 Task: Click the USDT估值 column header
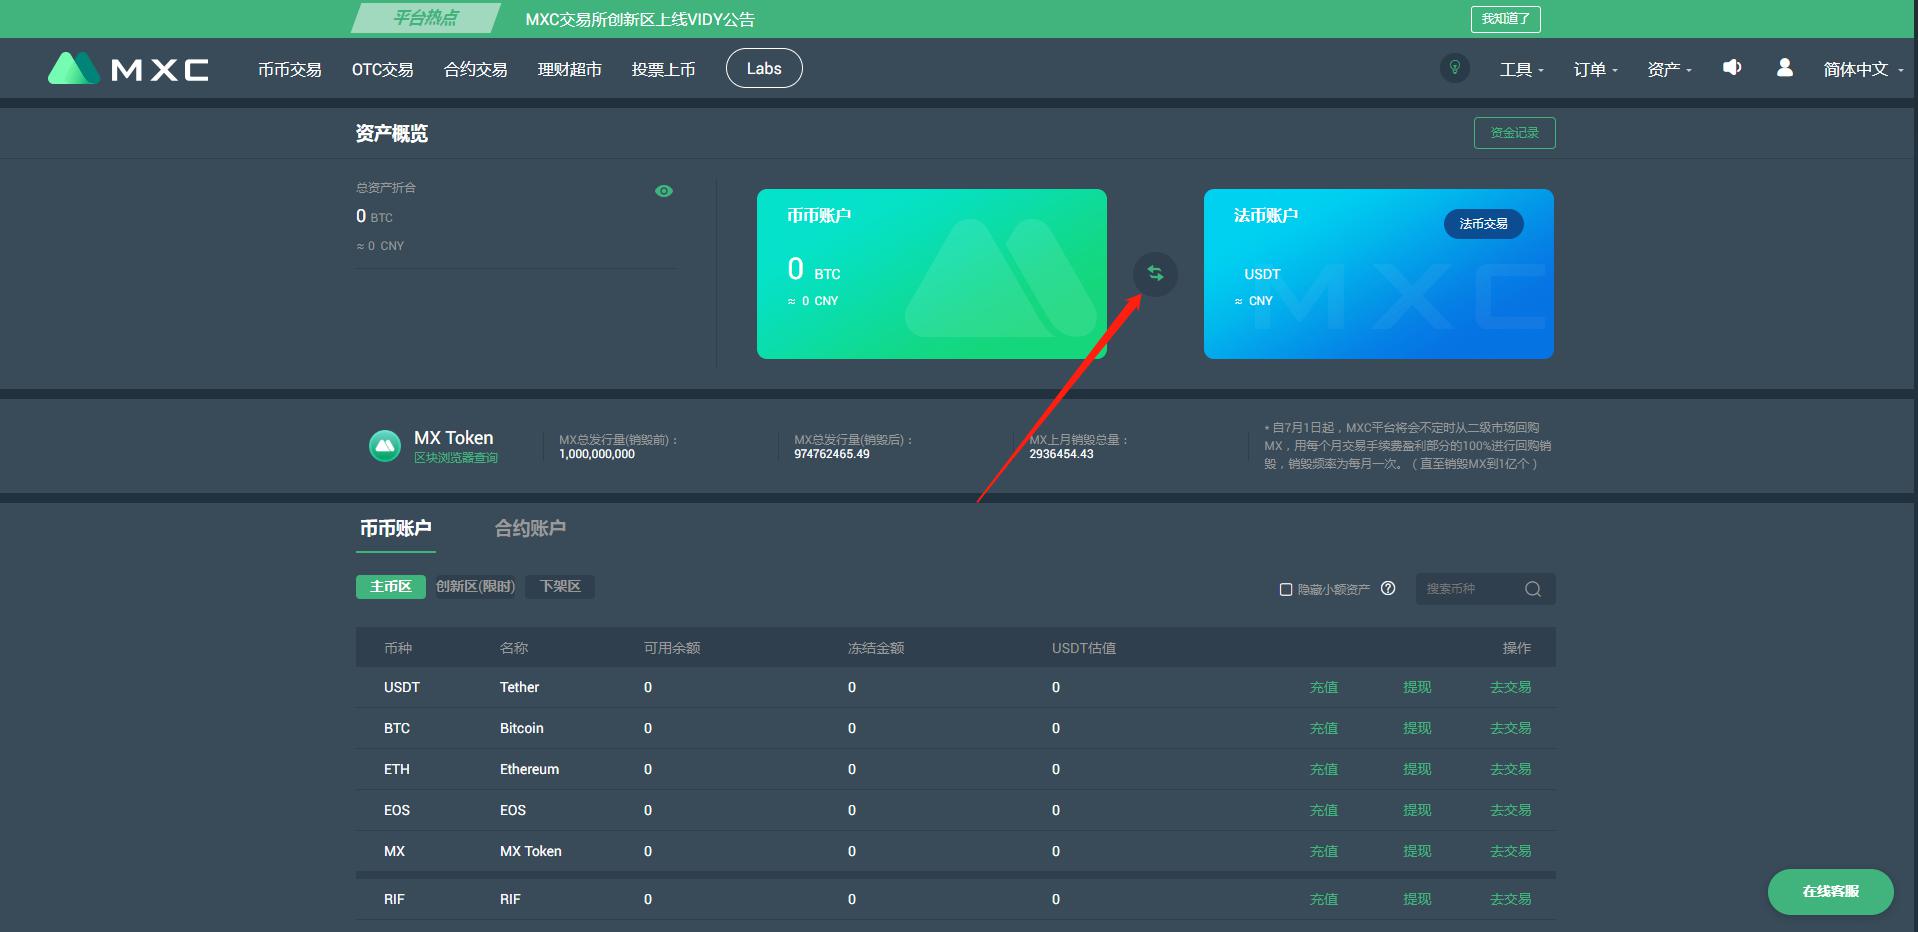click(x=1084, y=648)
